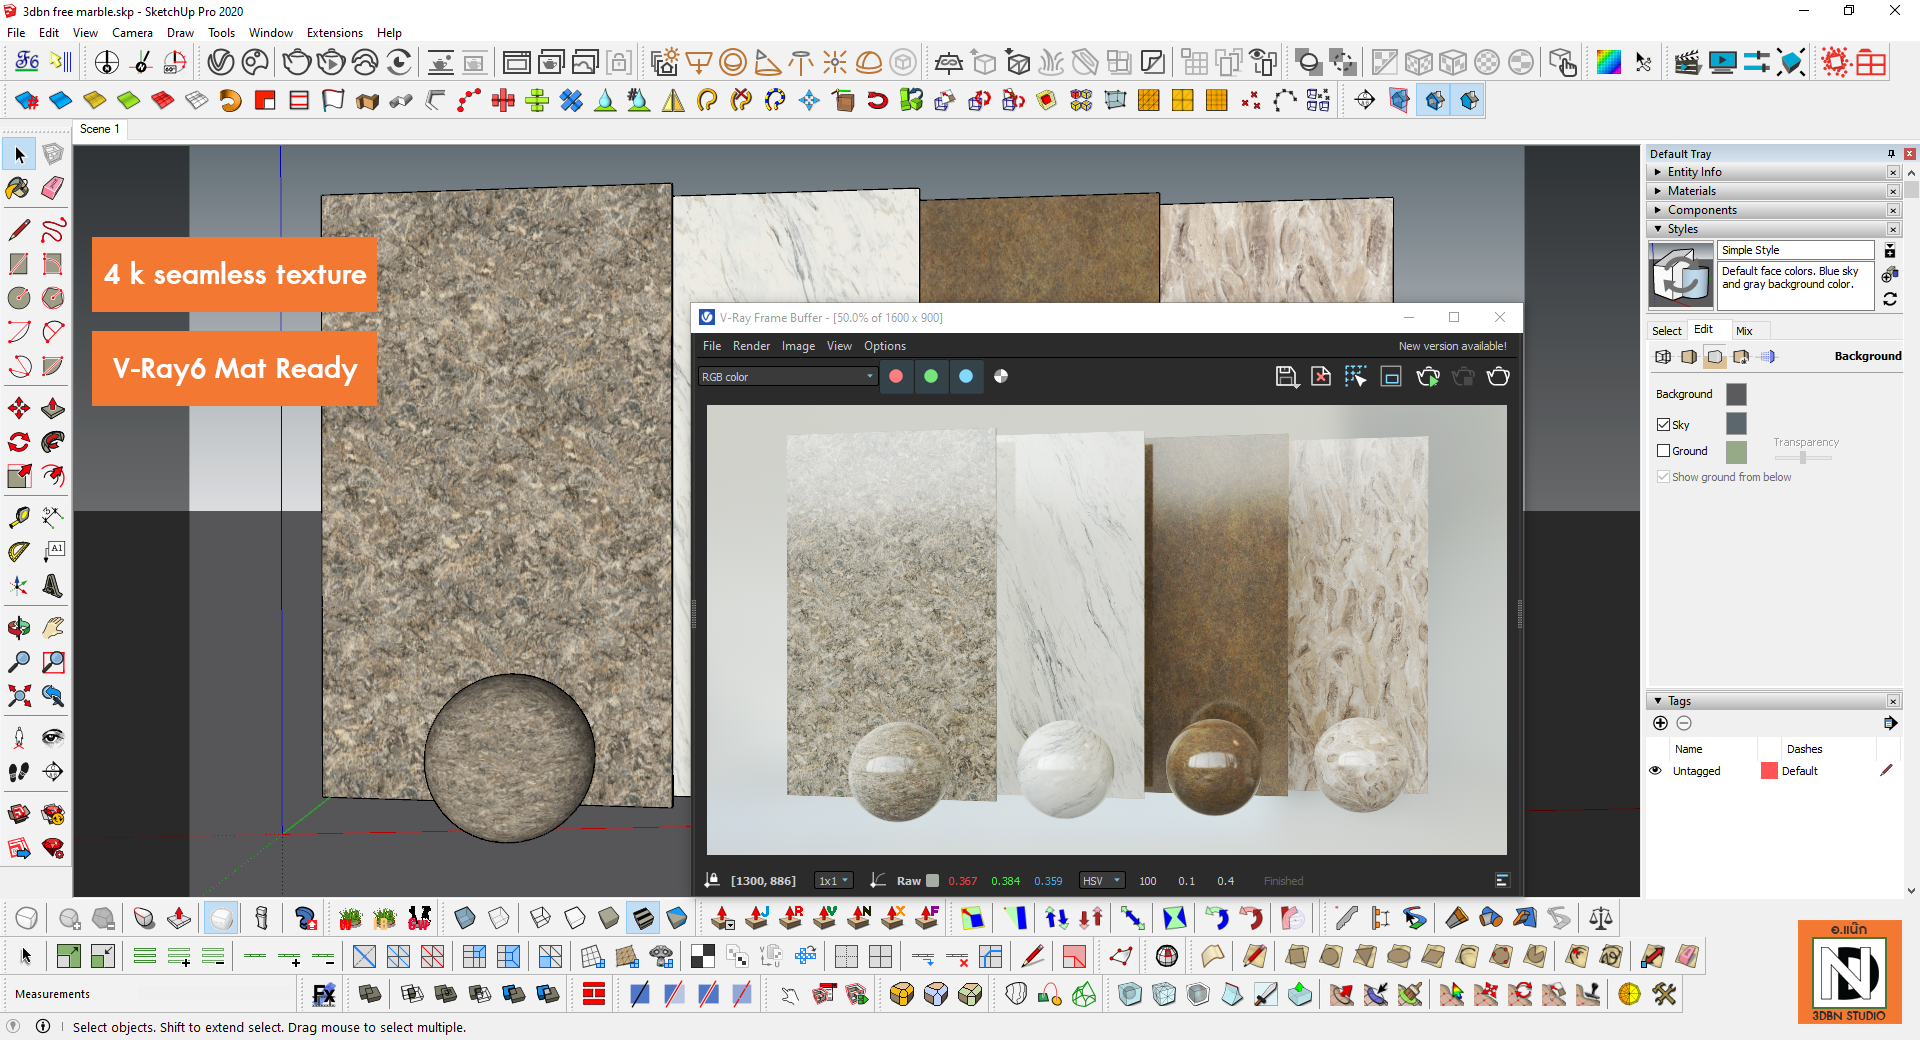Click the Simple Style name field
This screenshot has width=1920, height=1040.
coord(1795,250)
